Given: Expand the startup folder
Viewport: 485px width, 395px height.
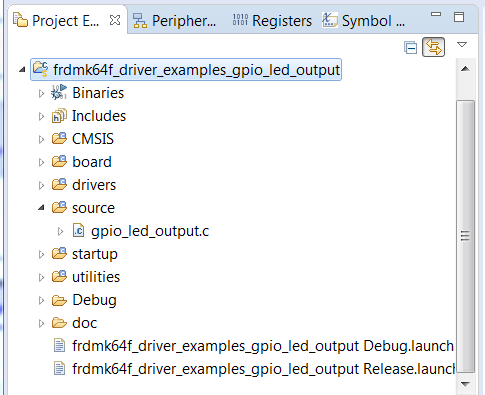Looking at the screenshot, I should click(41, 254).
